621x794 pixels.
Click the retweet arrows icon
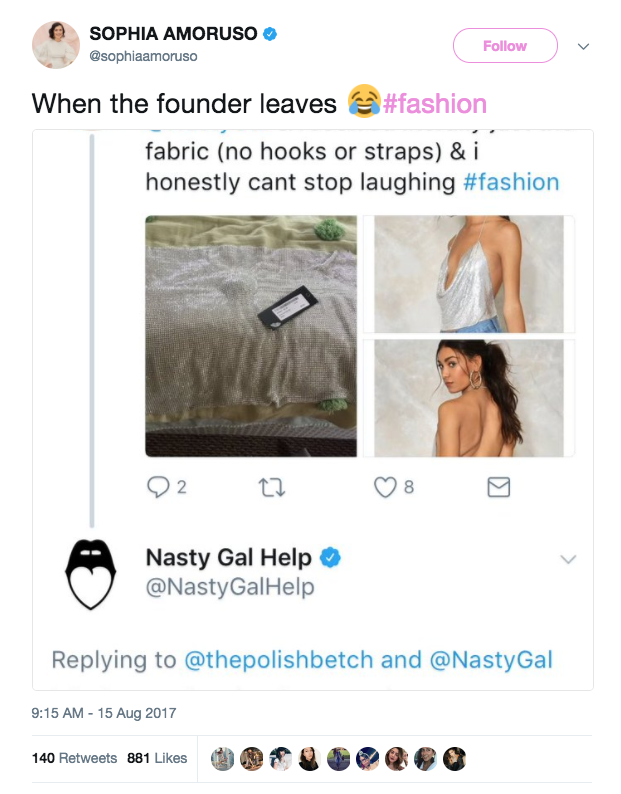click(271, 487)
